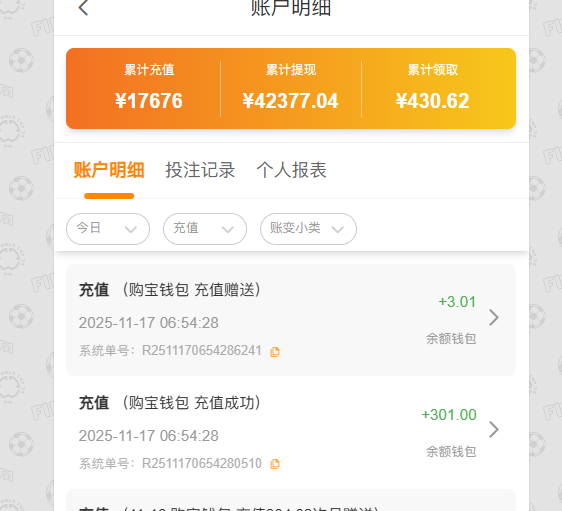Open the 充值赠送 transaction record
Image resolution: width=562 pixels, height=511 pixels.
[x=291, y=320]
